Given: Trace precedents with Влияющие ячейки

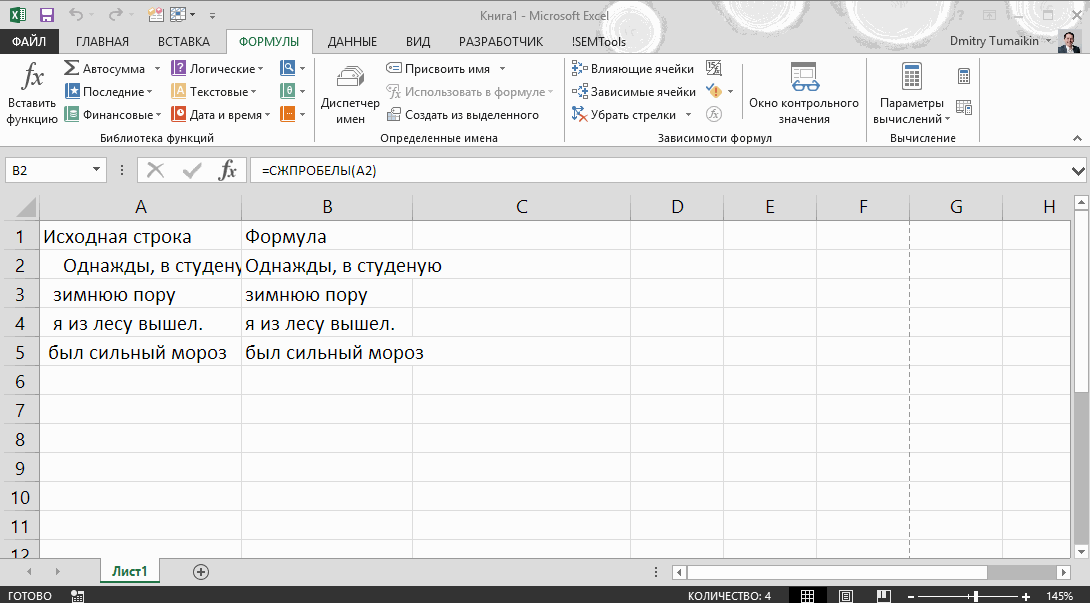Looking at the screenshot, I should point(633,68).
